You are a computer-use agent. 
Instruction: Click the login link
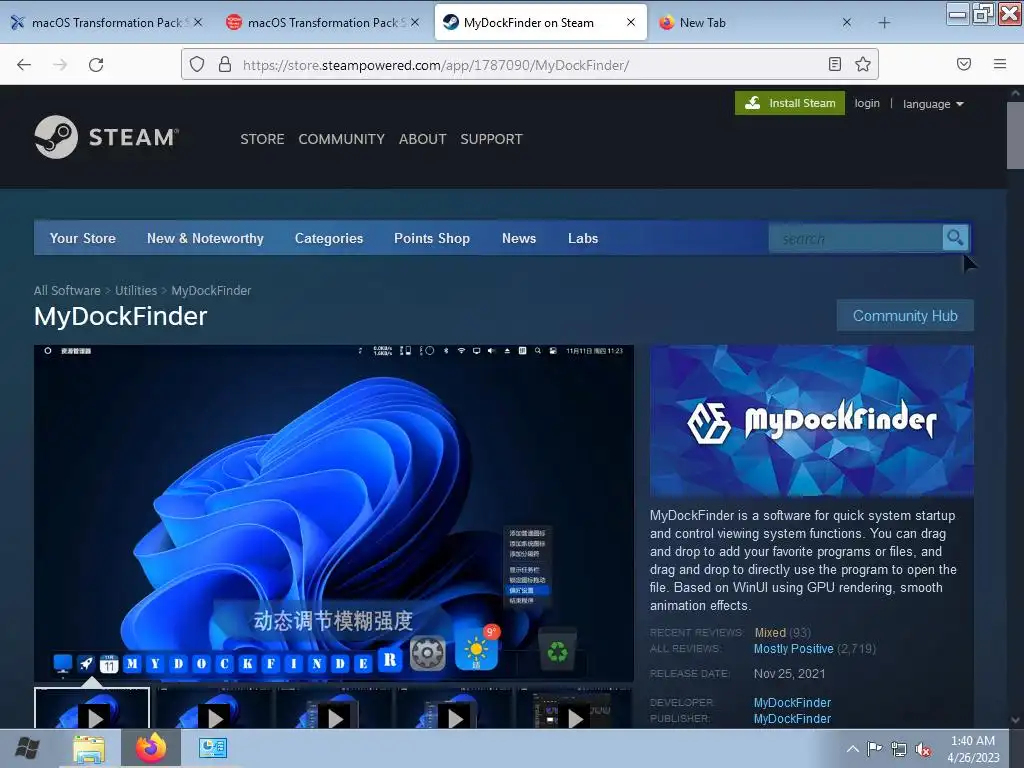(x=867, y=103)
